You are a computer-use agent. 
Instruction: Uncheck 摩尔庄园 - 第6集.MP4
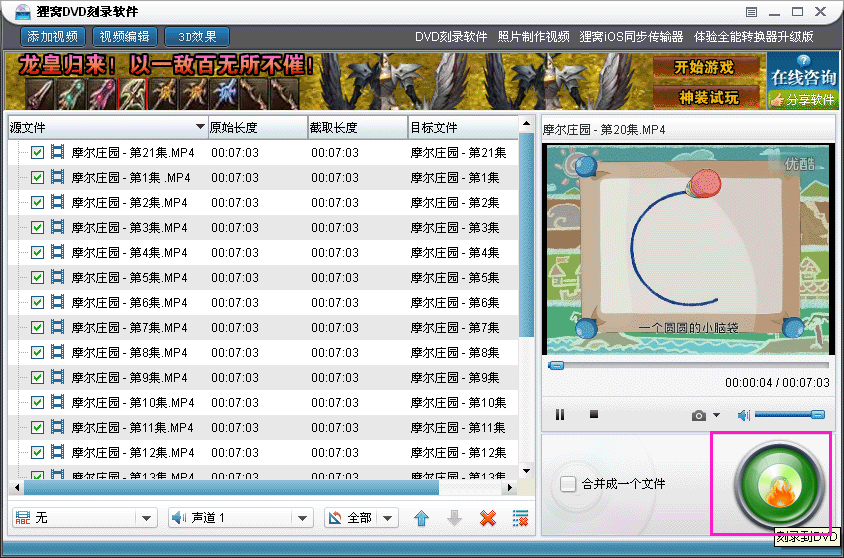pos(37,303)
